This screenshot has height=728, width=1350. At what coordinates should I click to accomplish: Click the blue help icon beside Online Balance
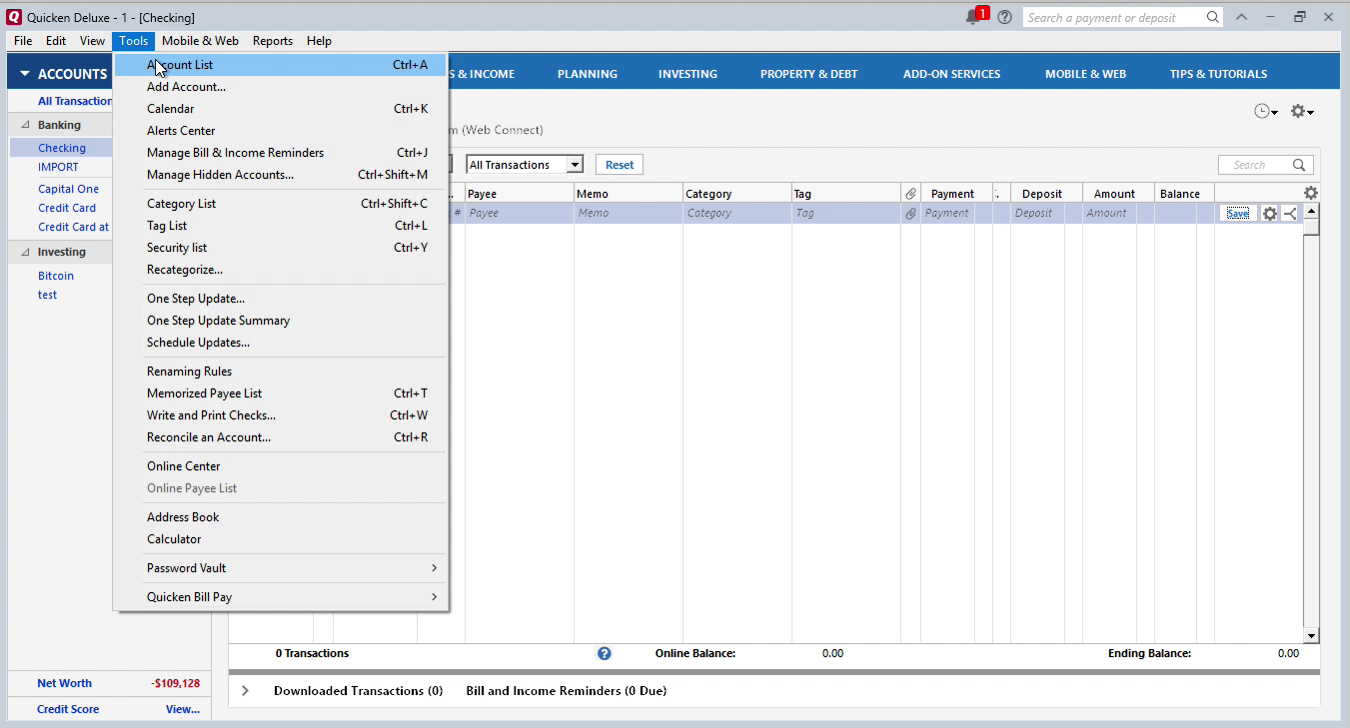tap(604, 653)
